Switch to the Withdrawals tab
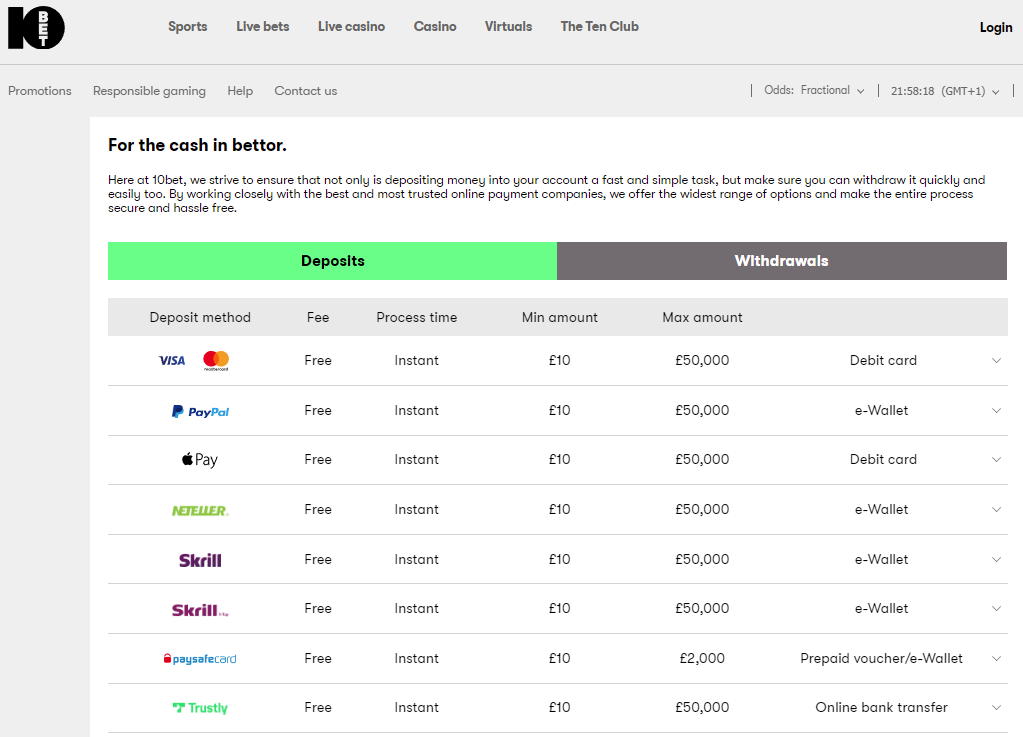The height and width of the screenshot is (737, 1023). [782, 261]
